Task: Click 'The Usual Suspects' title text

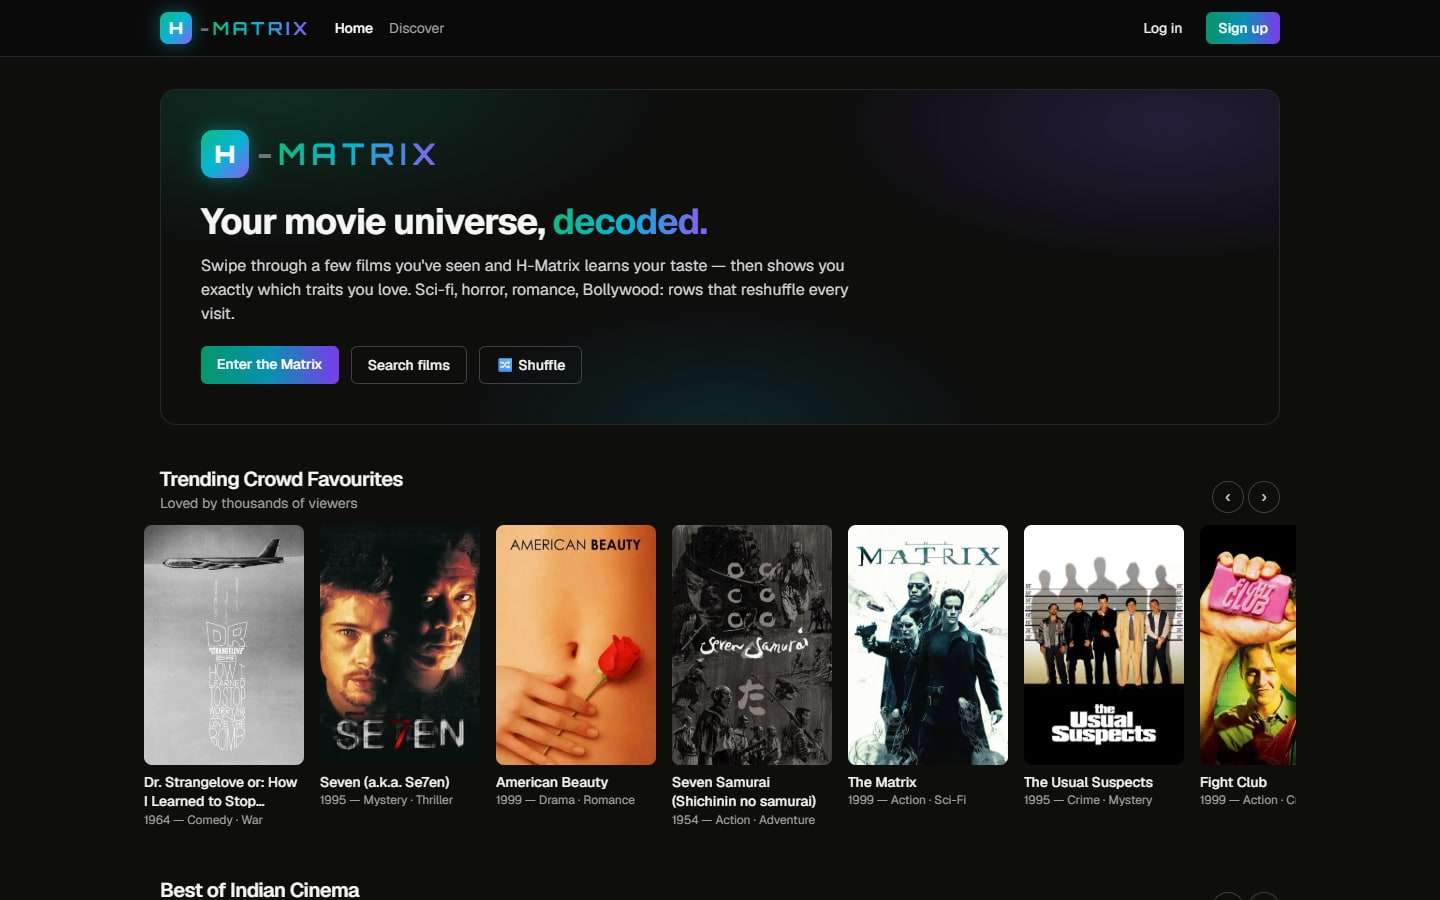Action: click(1088, 782)
